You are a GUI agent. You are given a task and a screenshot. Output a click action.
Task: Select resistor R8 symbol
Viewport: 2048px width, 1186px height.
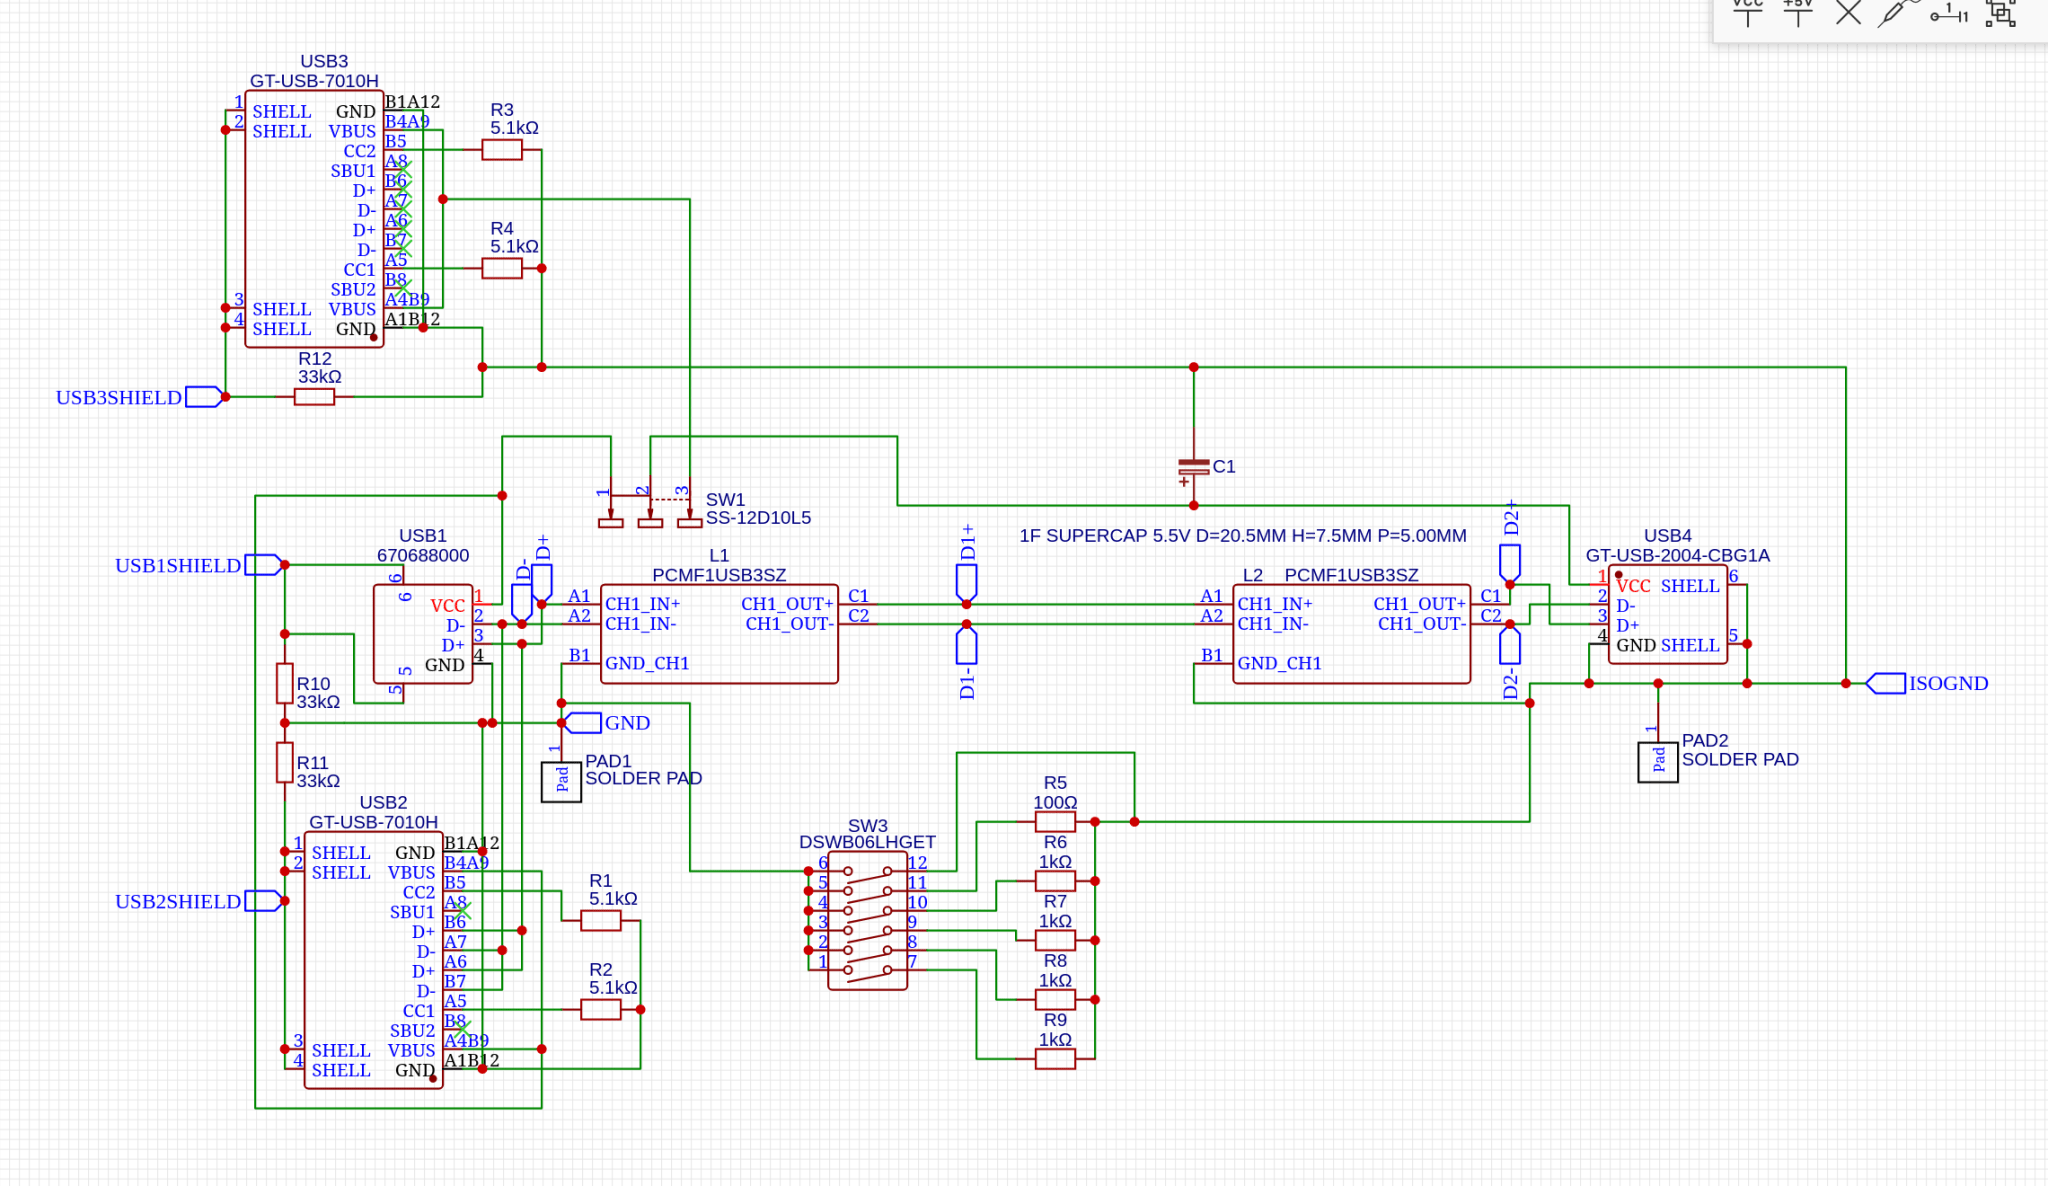[1055, 999]
